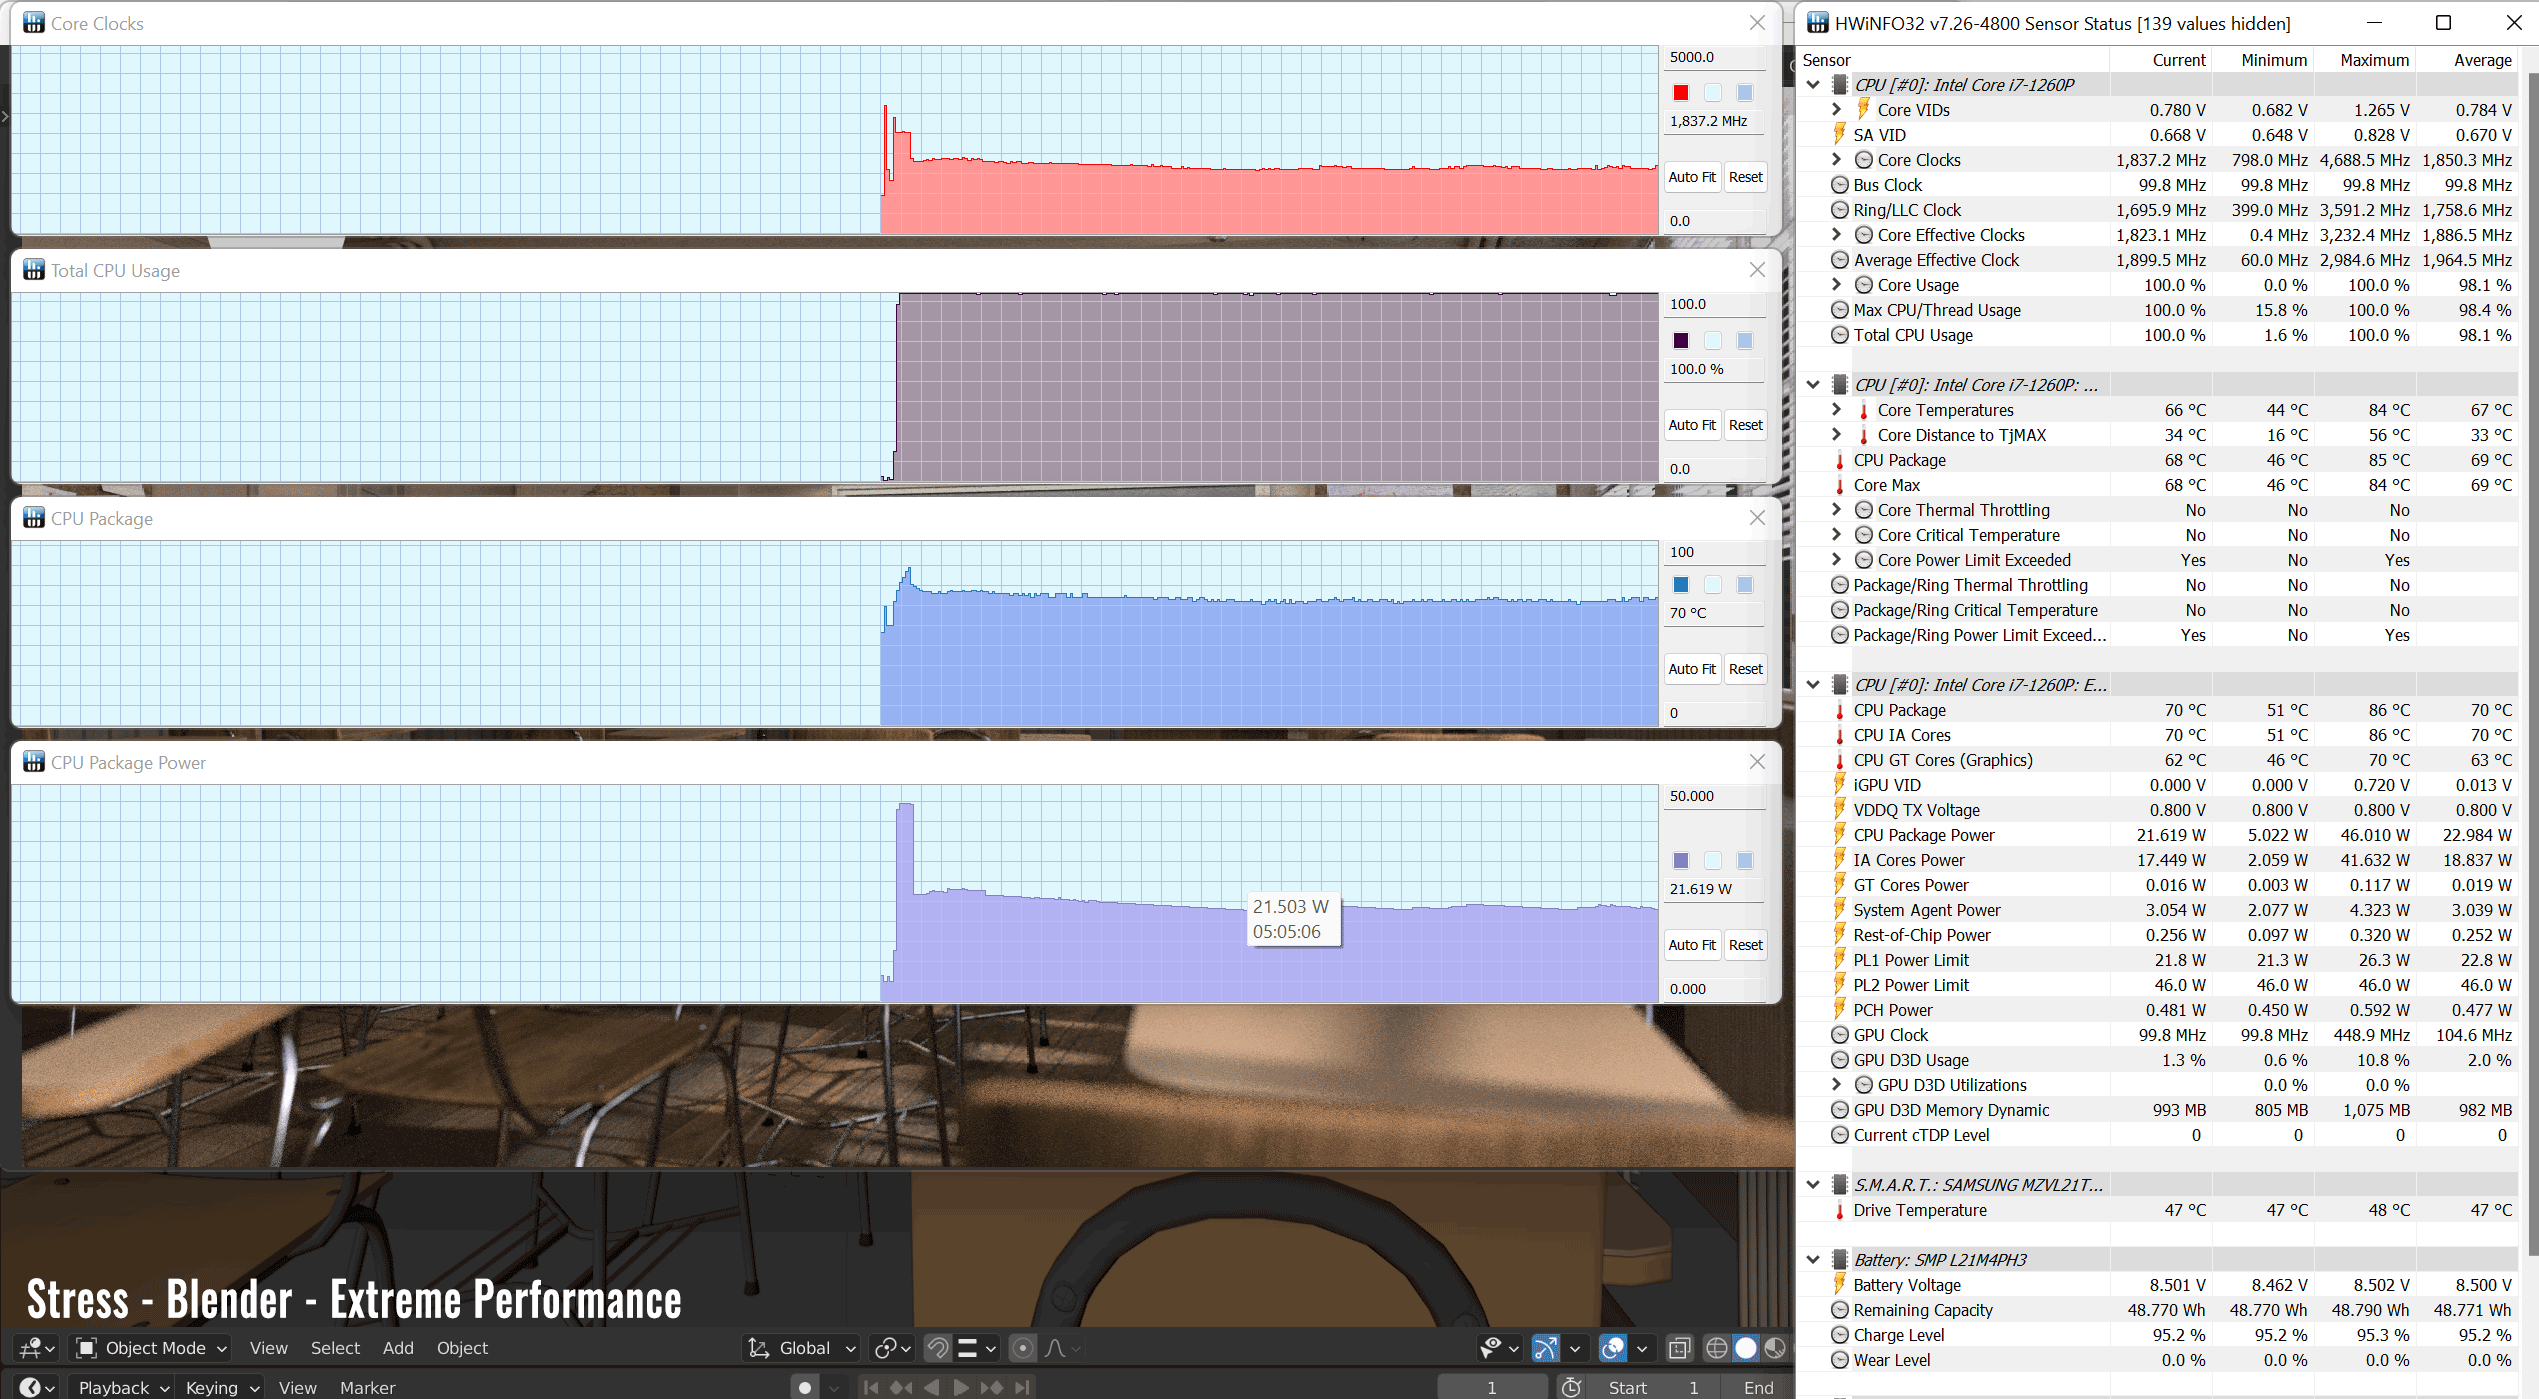Open overlay options dropdown arrow

click(1641, 1348)
